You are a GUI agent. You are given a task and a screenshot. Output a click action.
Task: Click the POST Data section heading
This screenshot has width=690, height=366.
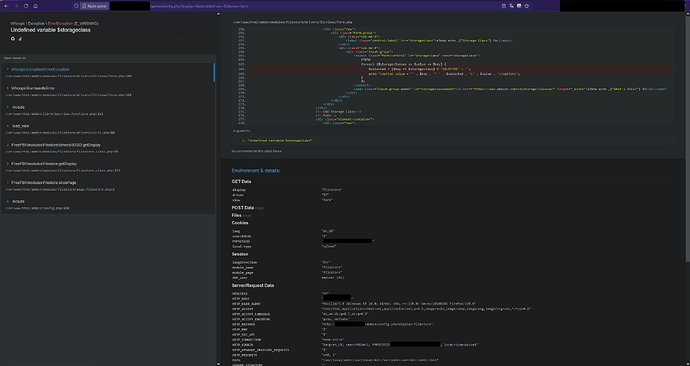(243, 208)
